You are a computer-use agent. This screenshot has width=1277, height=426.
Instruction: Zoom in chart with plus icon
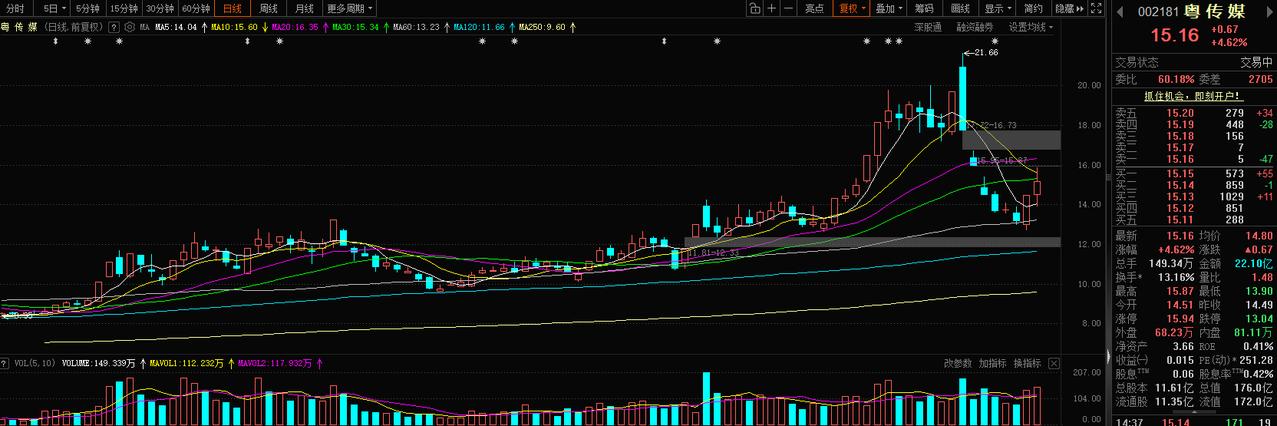[x=772, y=8]
